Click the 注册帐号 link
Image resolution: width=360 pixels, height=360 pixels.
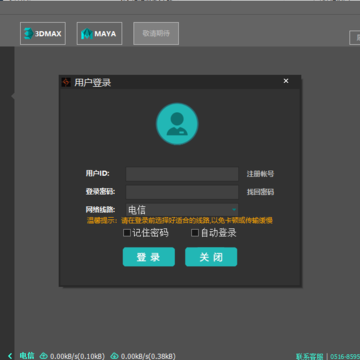click(x=260, y=174)
